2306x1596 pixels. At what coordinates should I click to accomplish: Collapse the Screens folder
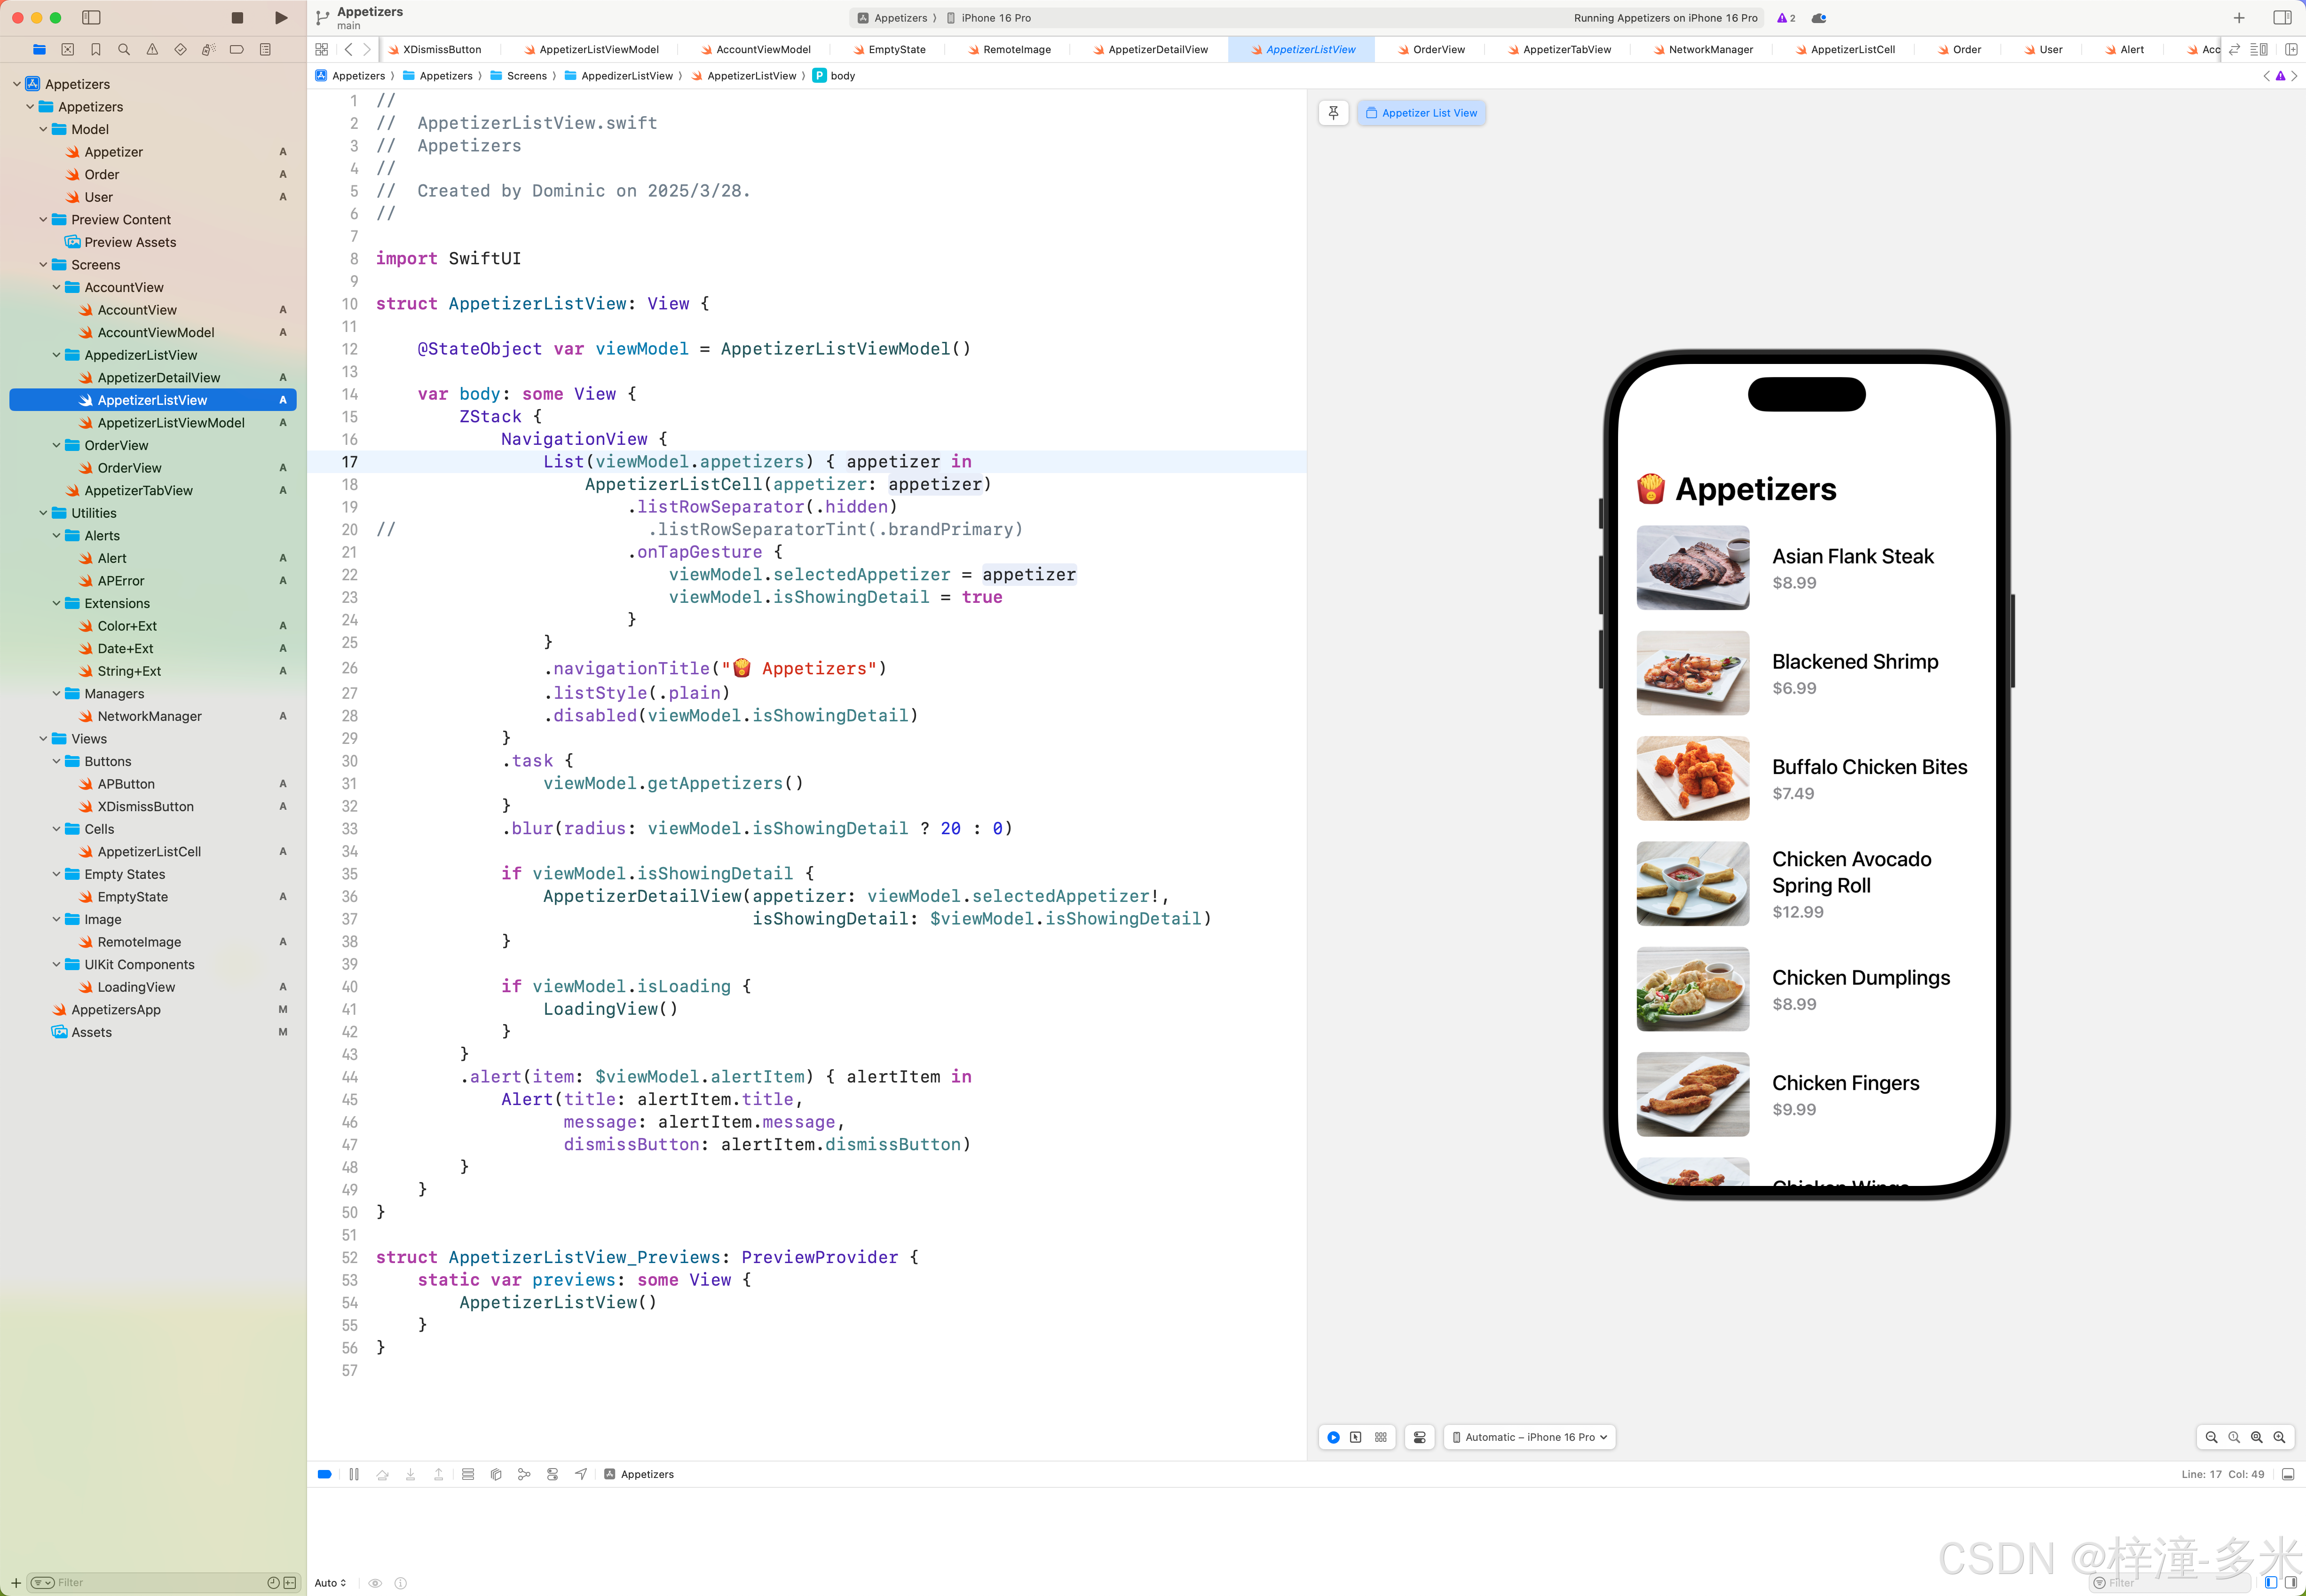coord(43,265)
